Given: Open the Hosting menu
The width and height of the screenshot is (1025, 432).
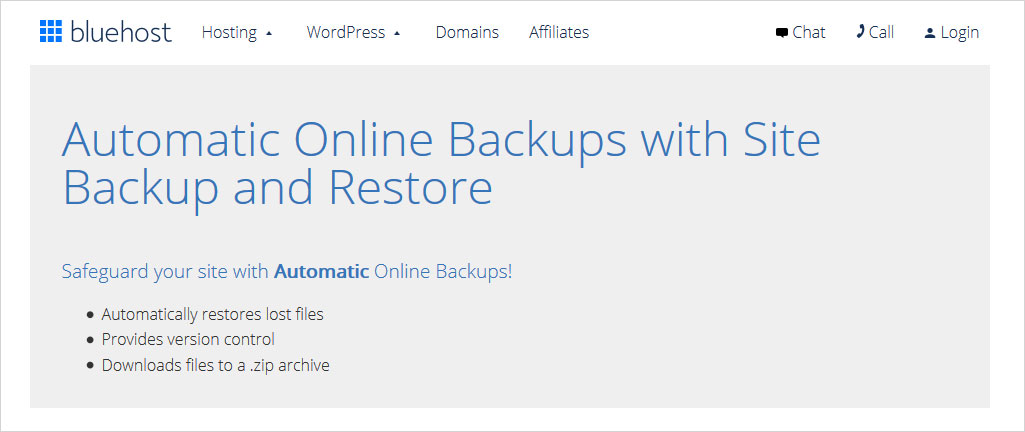Looking at the screenshot, I should pyautogui.click(x=229, y=32).
